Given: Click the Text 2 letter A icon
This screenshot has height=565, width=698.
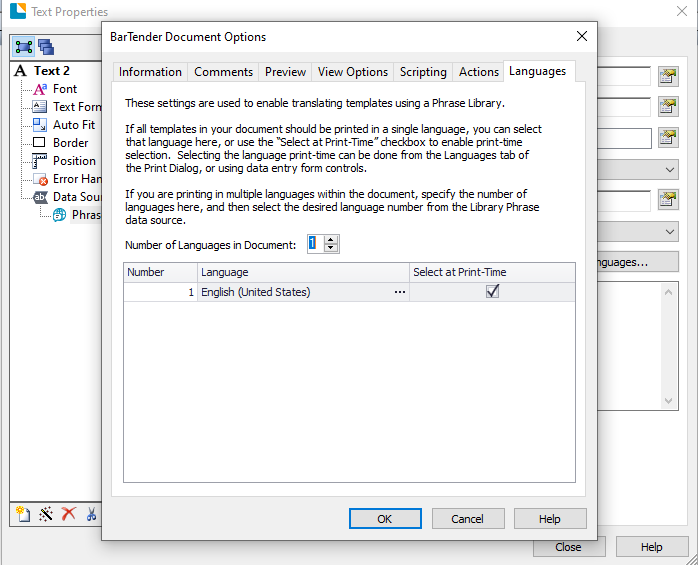Looking at the screenshot, I should pos(20,71).
